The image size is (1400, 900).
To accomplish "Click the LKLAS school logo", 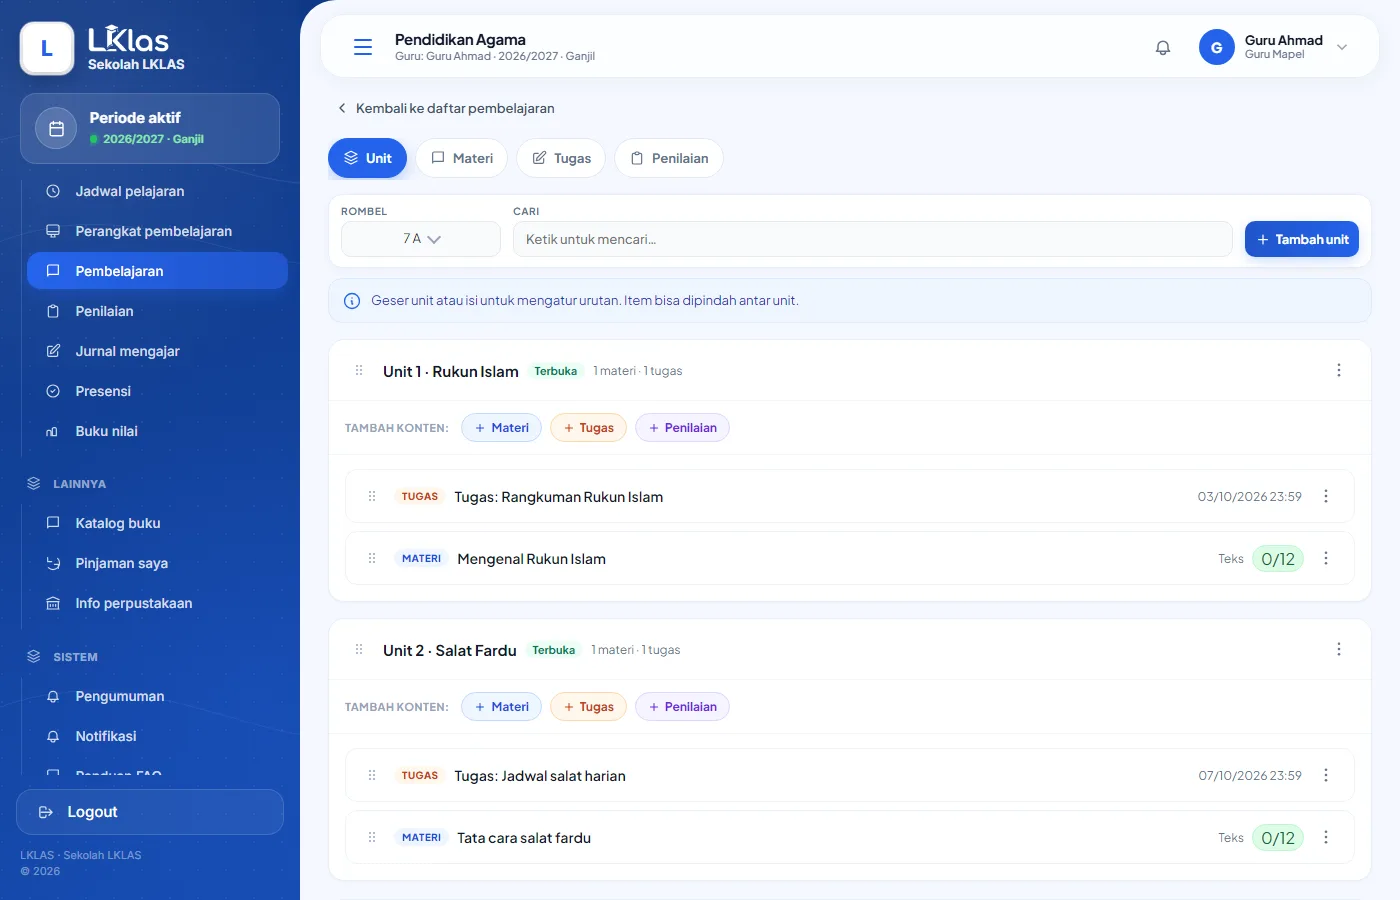I will tap(47, 48).
